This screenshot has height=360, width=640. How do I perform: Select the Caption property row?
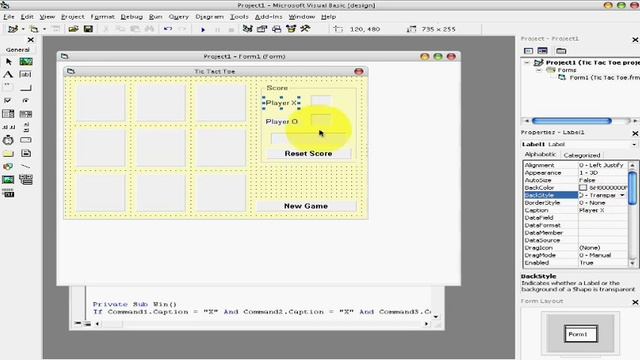[x=576, y=210]
